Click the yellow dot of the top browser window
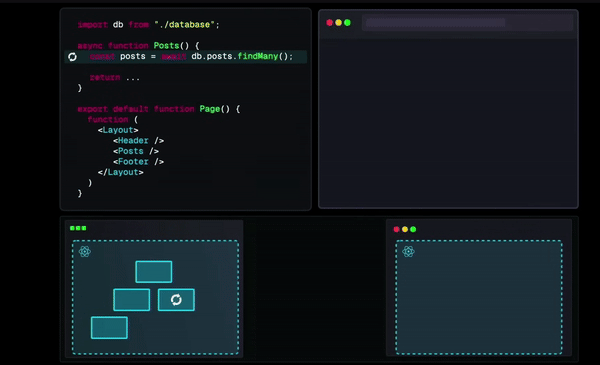600x365 pixels. click(338, 23)
